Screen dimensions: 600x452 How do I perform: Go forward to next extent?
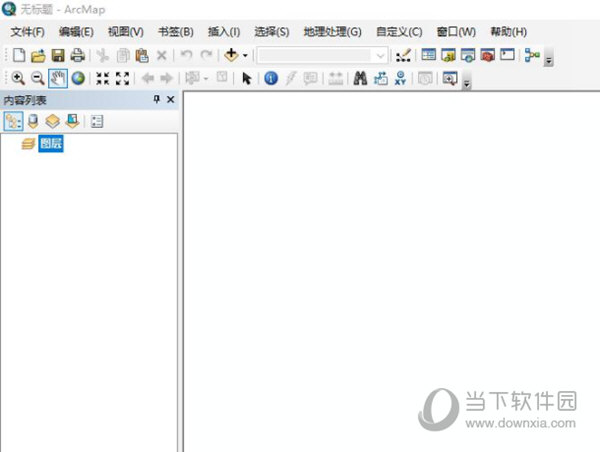point(166,78)
